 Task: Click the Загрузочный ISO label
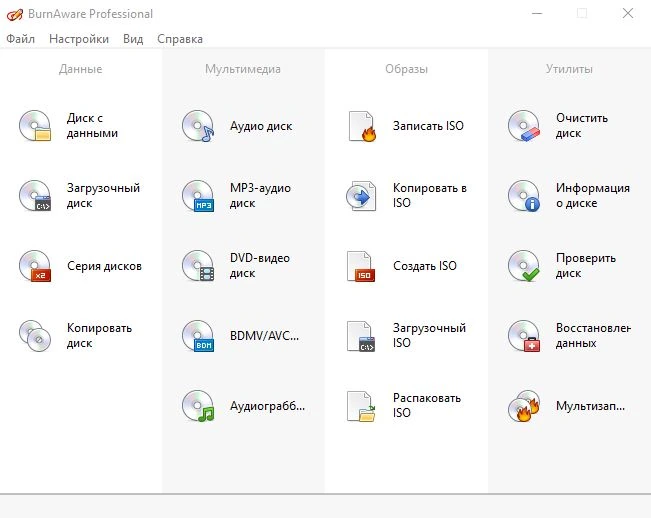(x=429, y=335)
